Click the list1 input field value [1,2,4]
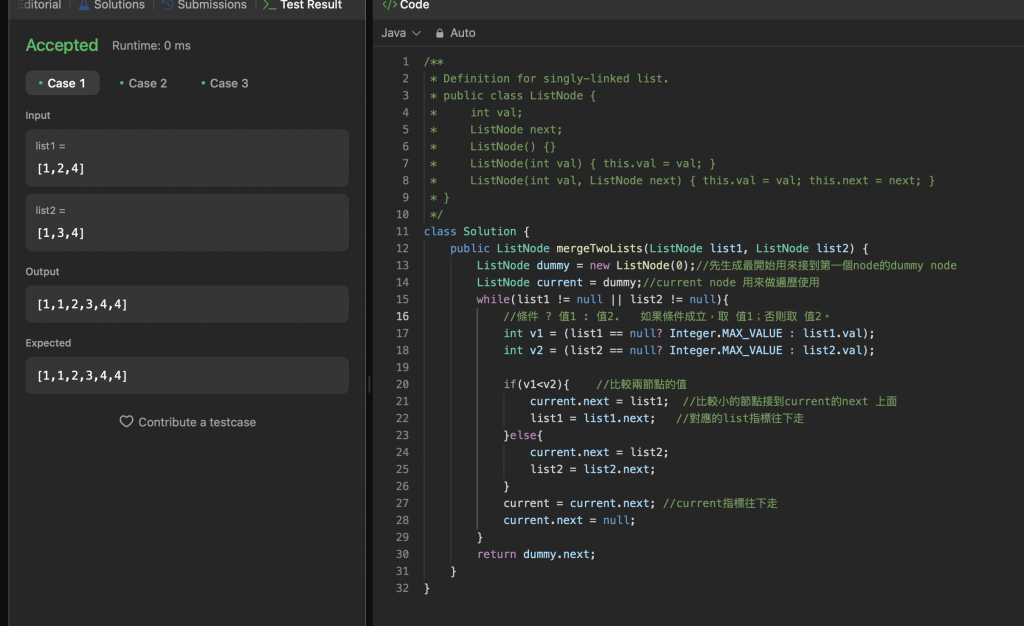Screen dimensions: 1024x626 click(187, 158)
